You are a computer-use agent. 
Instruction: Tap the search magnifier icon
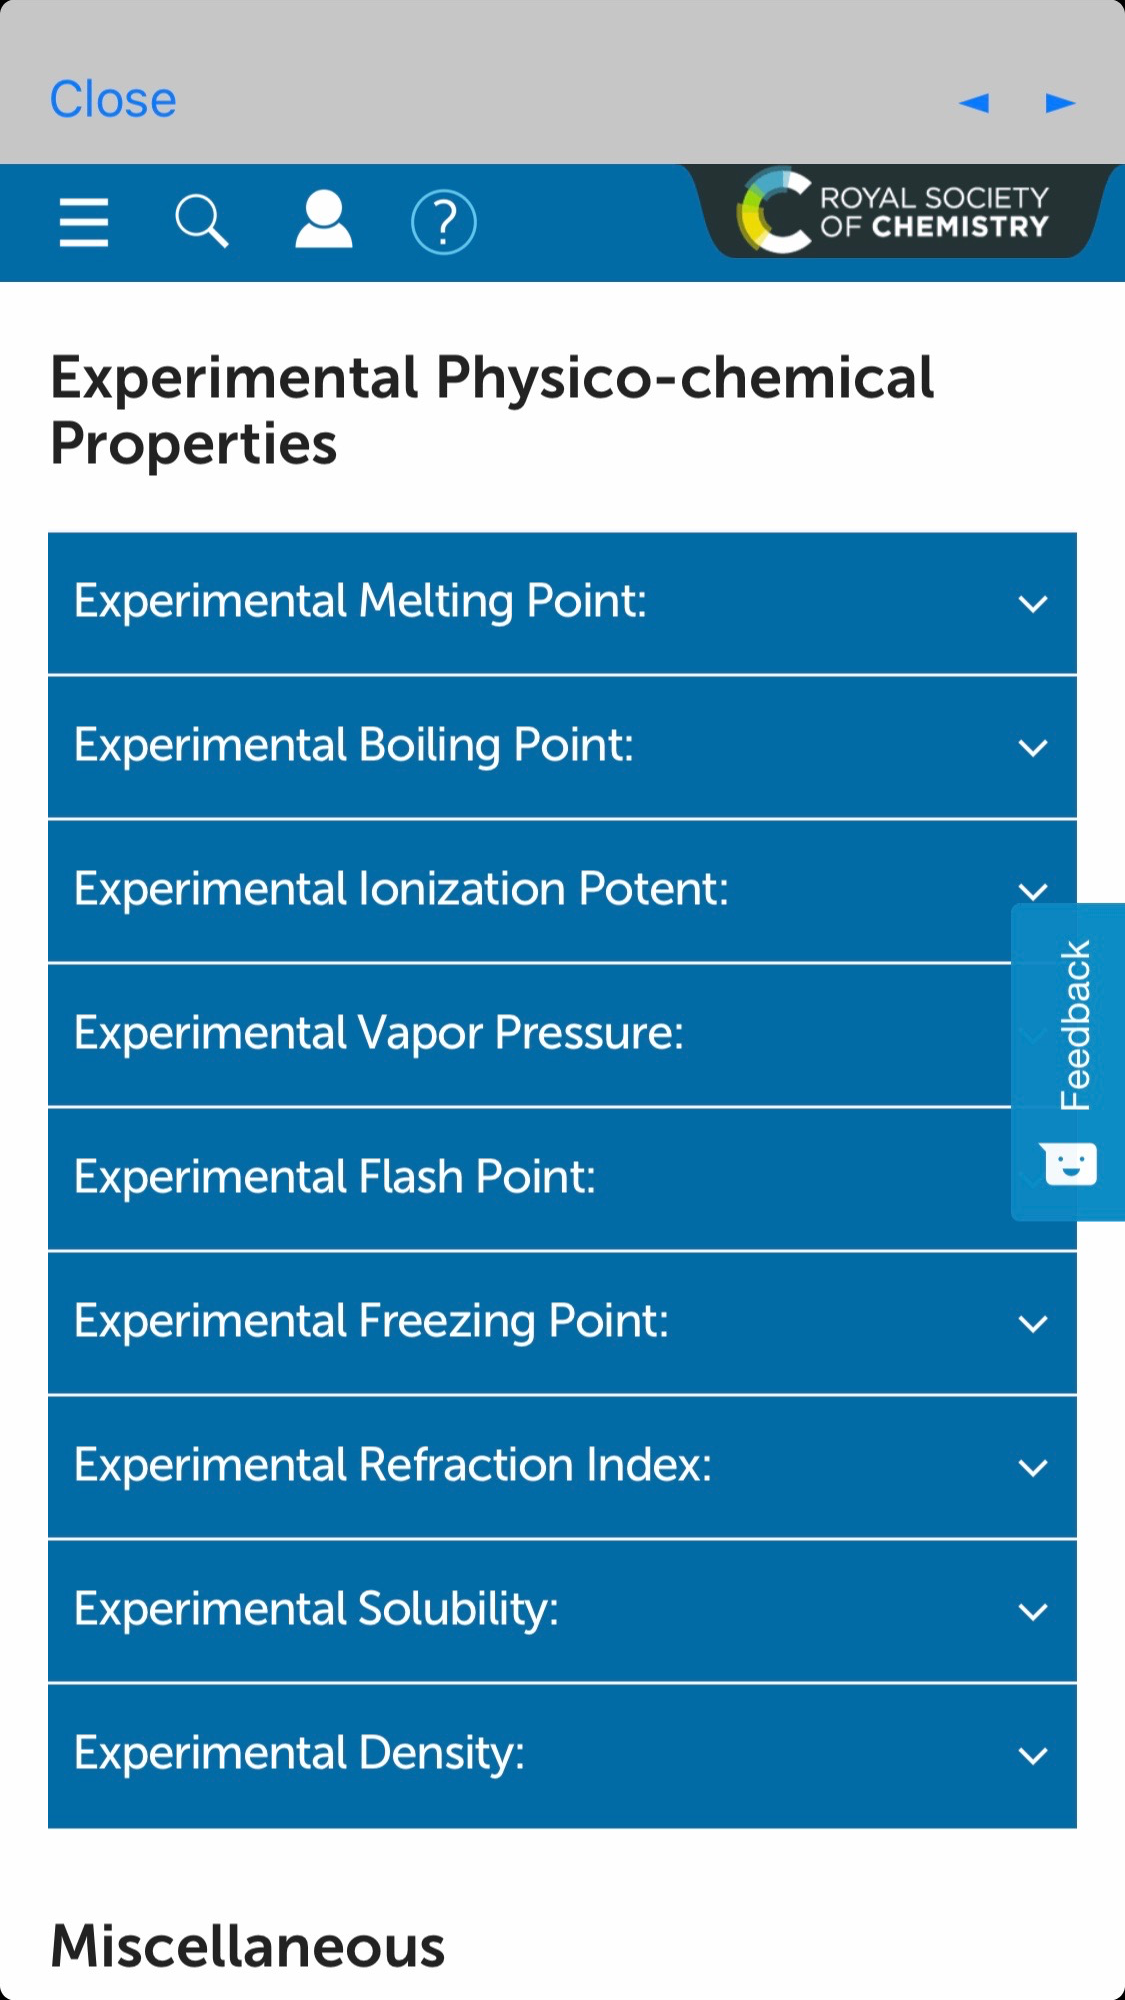pyautogui.click(x=201, y=221)
